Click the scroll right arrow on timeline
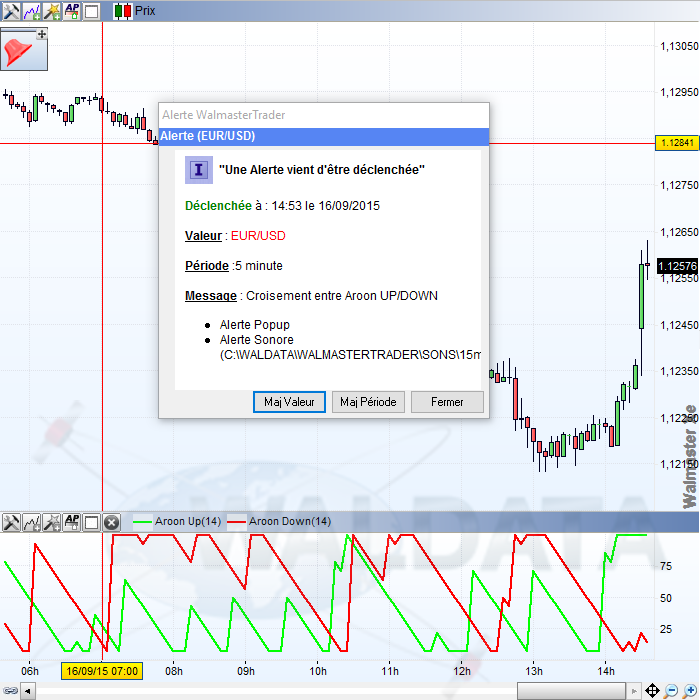This screenshot has height=700, width=700. pyautogui.click(x=634, y=691)
